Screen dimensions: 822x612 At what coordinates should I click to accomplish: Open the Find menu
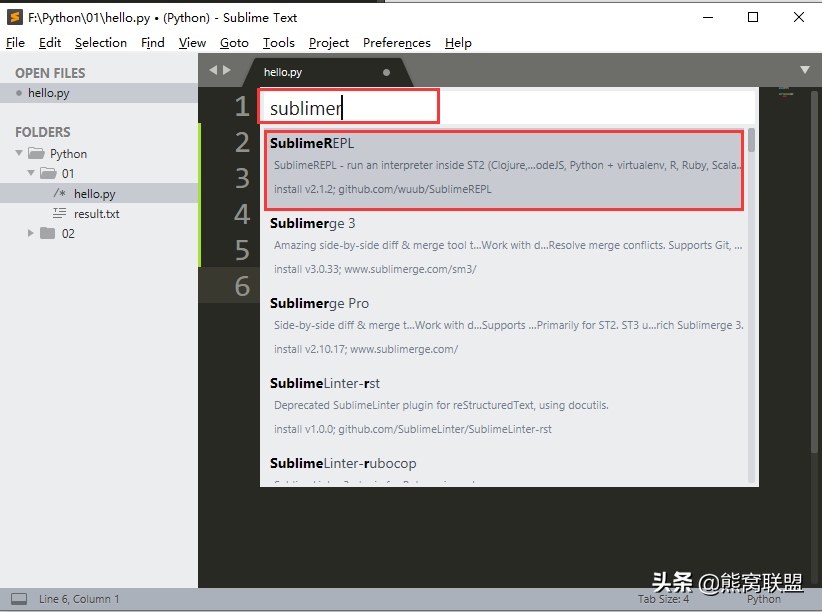153,42
